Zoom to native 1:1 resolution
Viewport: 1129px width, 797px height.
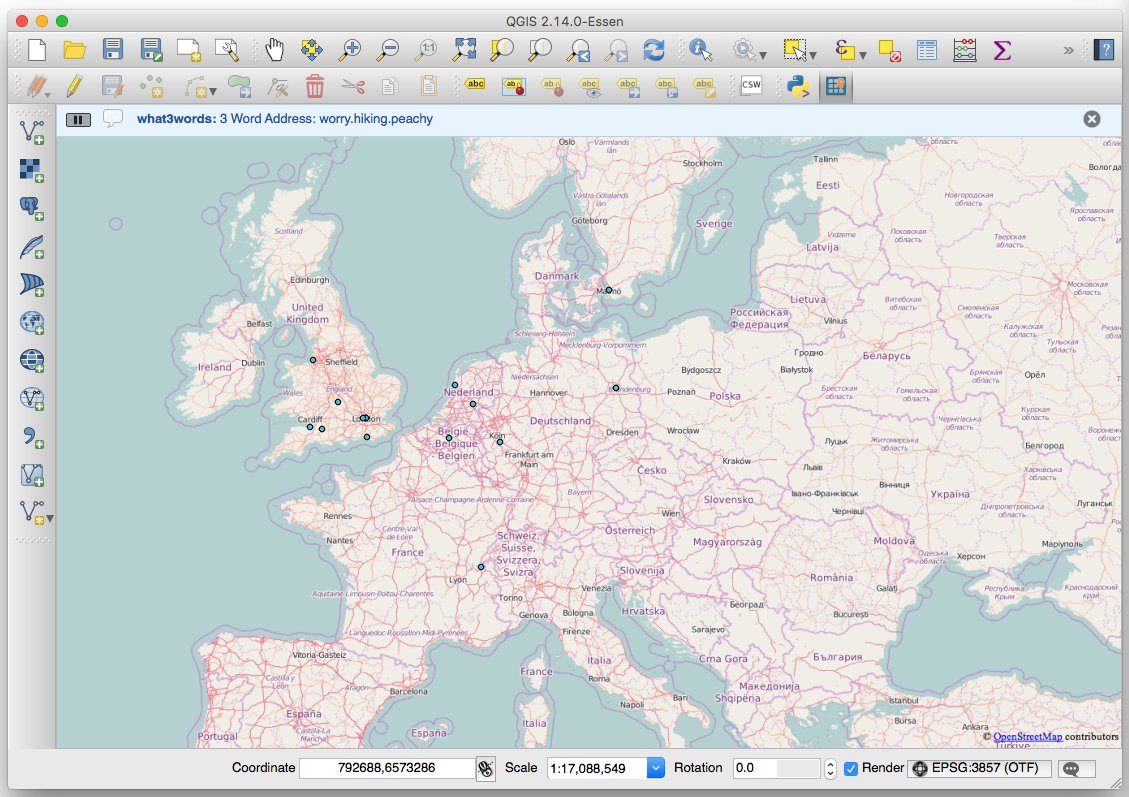tap(426, 50)
